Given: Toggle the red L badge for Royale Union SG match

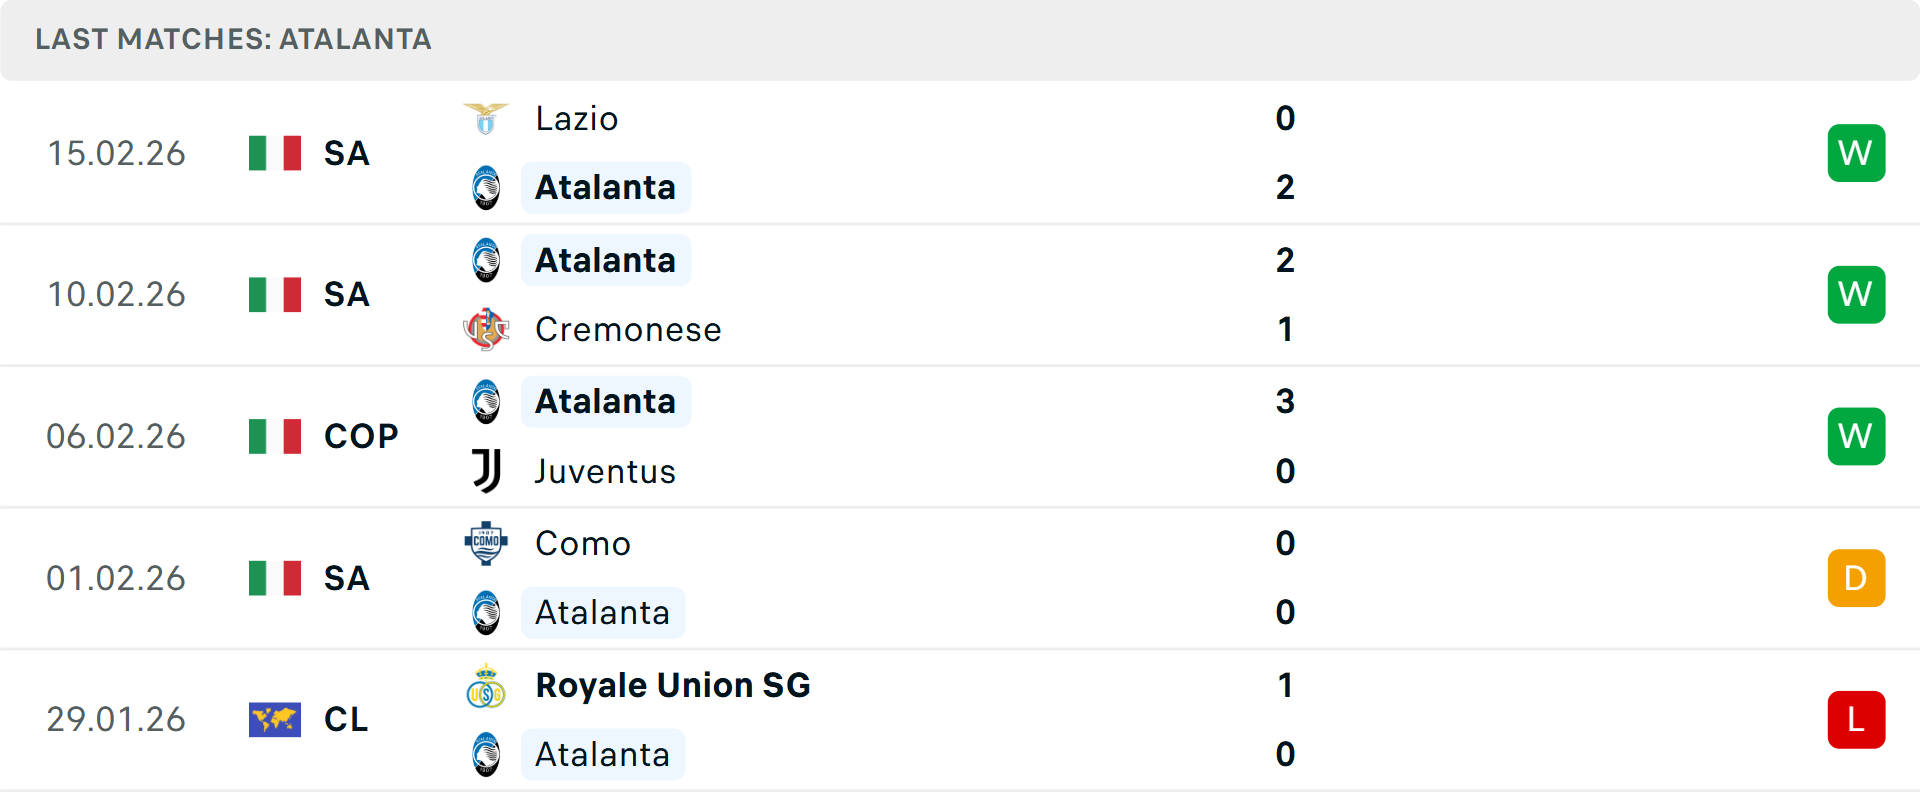Looking at the screenshot, I should tap(1856, 719).
